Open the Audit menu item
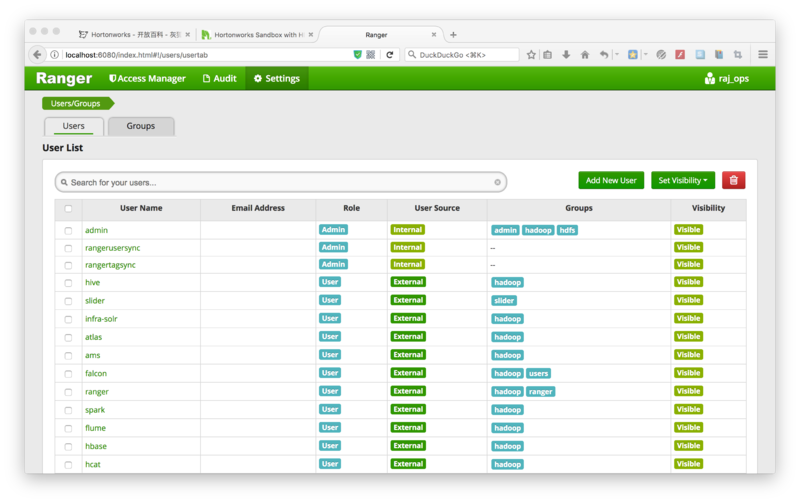Image resolution: width=800 pixels, height=503 pixels. (x=220, y=78)
